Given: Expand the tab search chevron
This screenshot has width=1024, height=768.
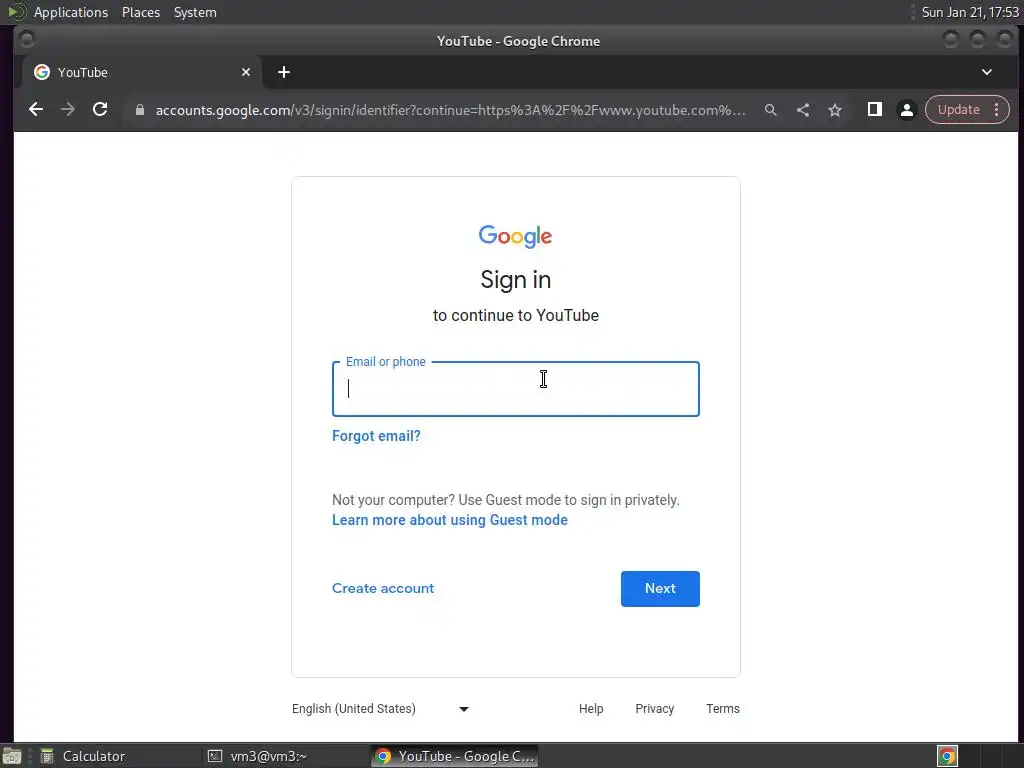Looking at the screenshot, I should click(987, 72).
